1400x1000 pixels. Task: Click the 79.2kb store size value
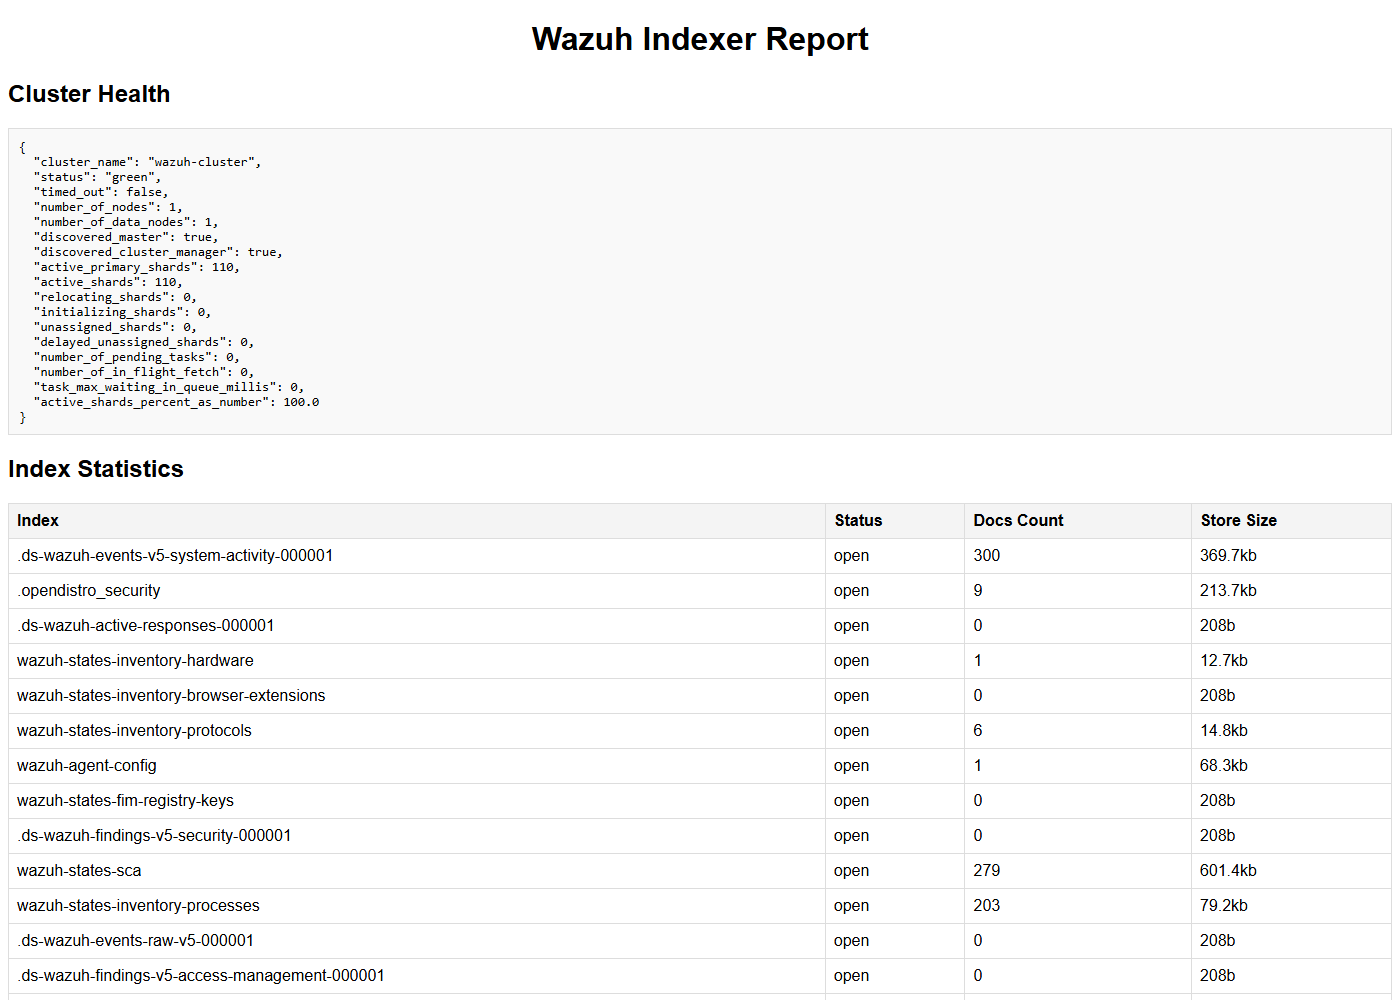point(1224,906)
